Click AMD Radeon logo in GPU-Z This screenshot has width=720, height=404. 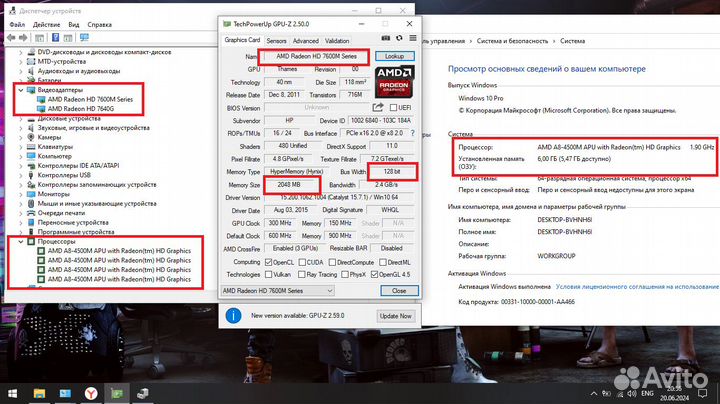pos(394,82)
